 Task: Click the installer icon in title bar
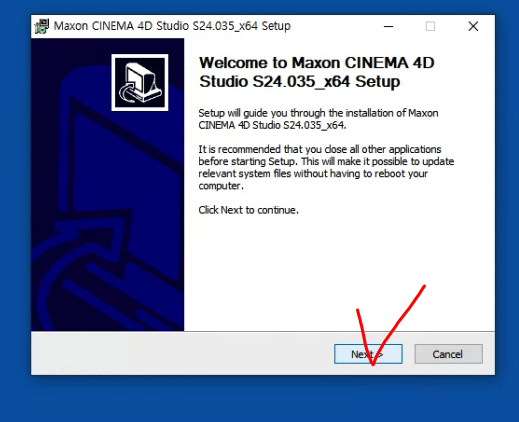point(42,26)
